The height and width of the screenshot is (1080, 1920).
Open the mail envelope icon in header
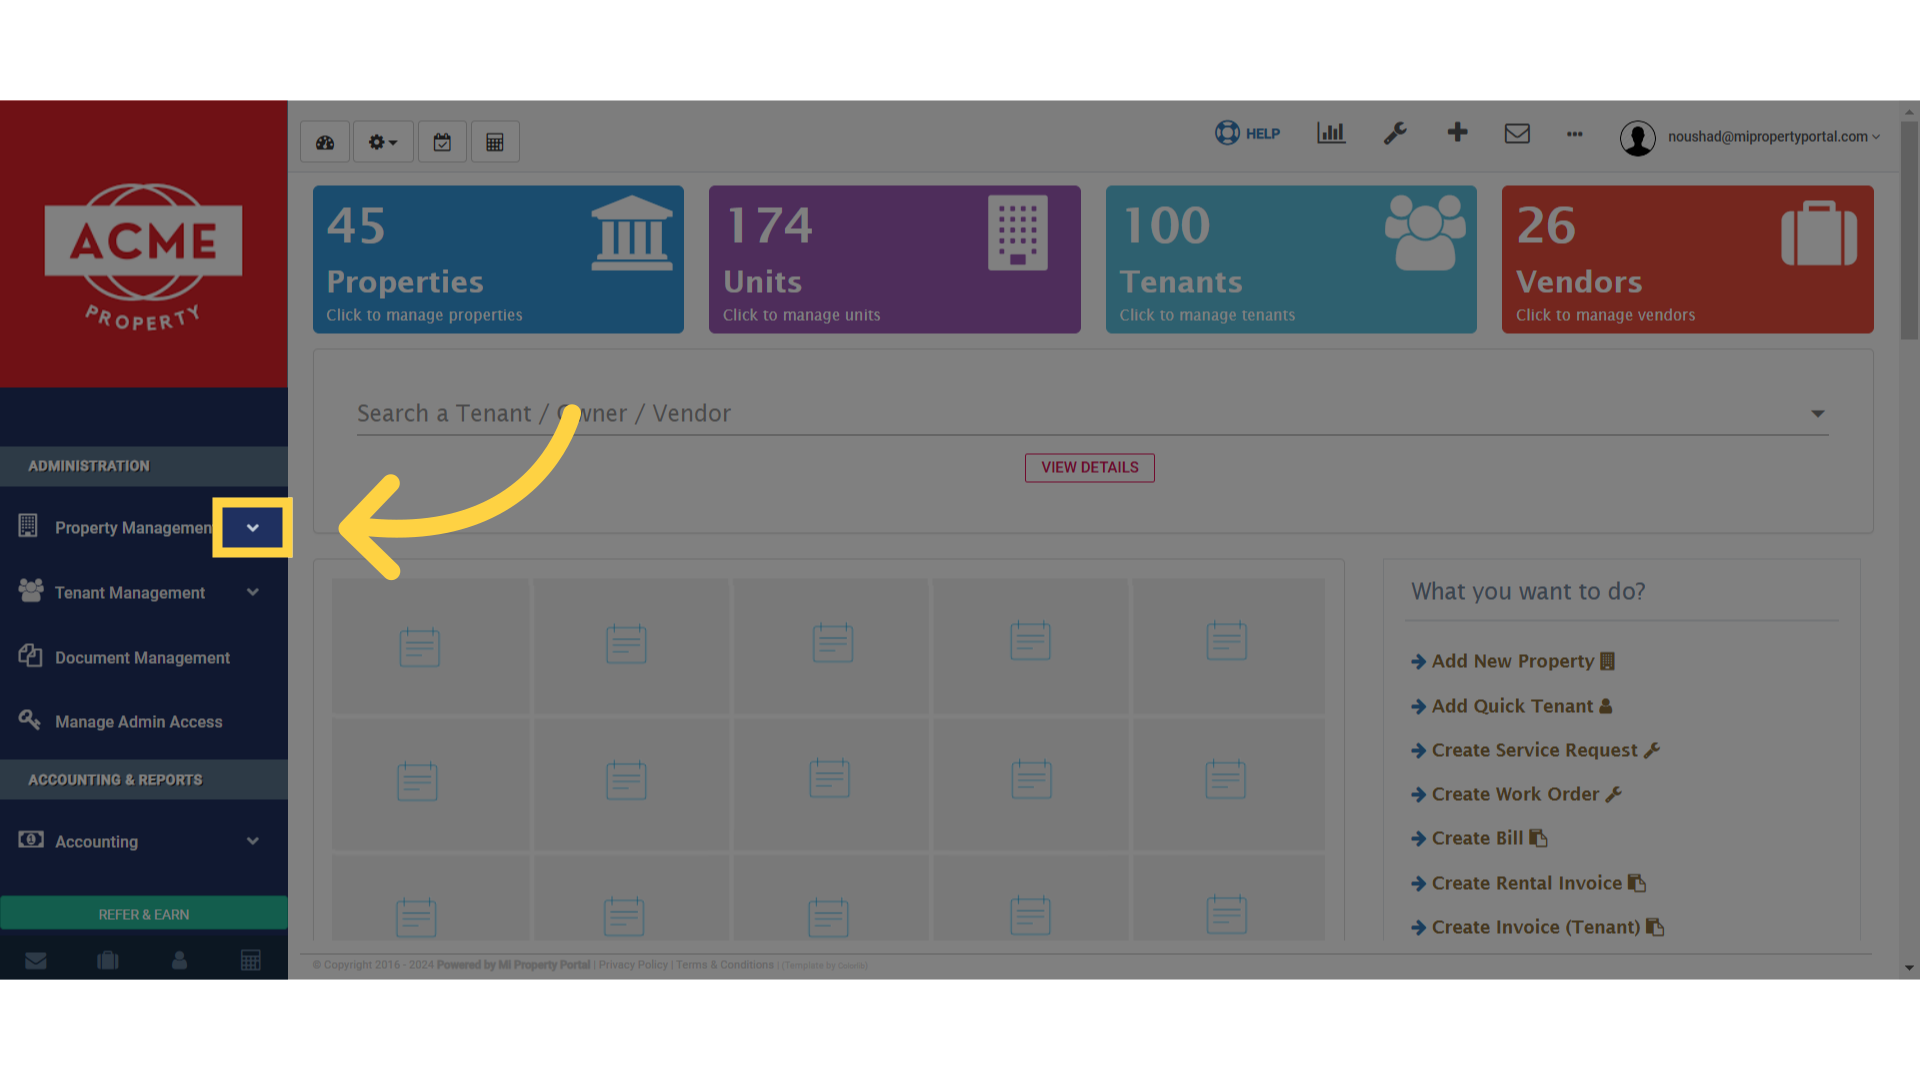point(1517,133)
